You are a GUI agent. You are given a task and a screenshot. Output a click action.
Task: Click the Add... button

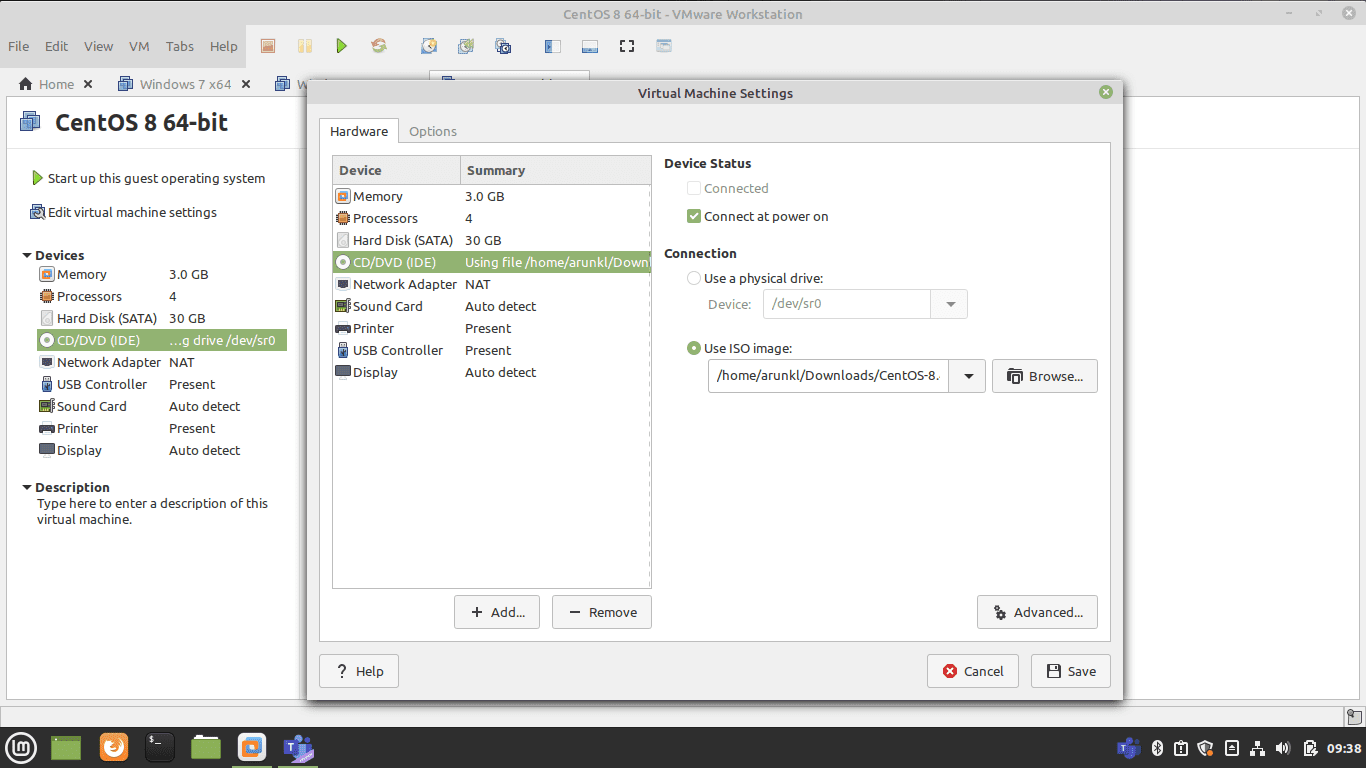(497, 612)
